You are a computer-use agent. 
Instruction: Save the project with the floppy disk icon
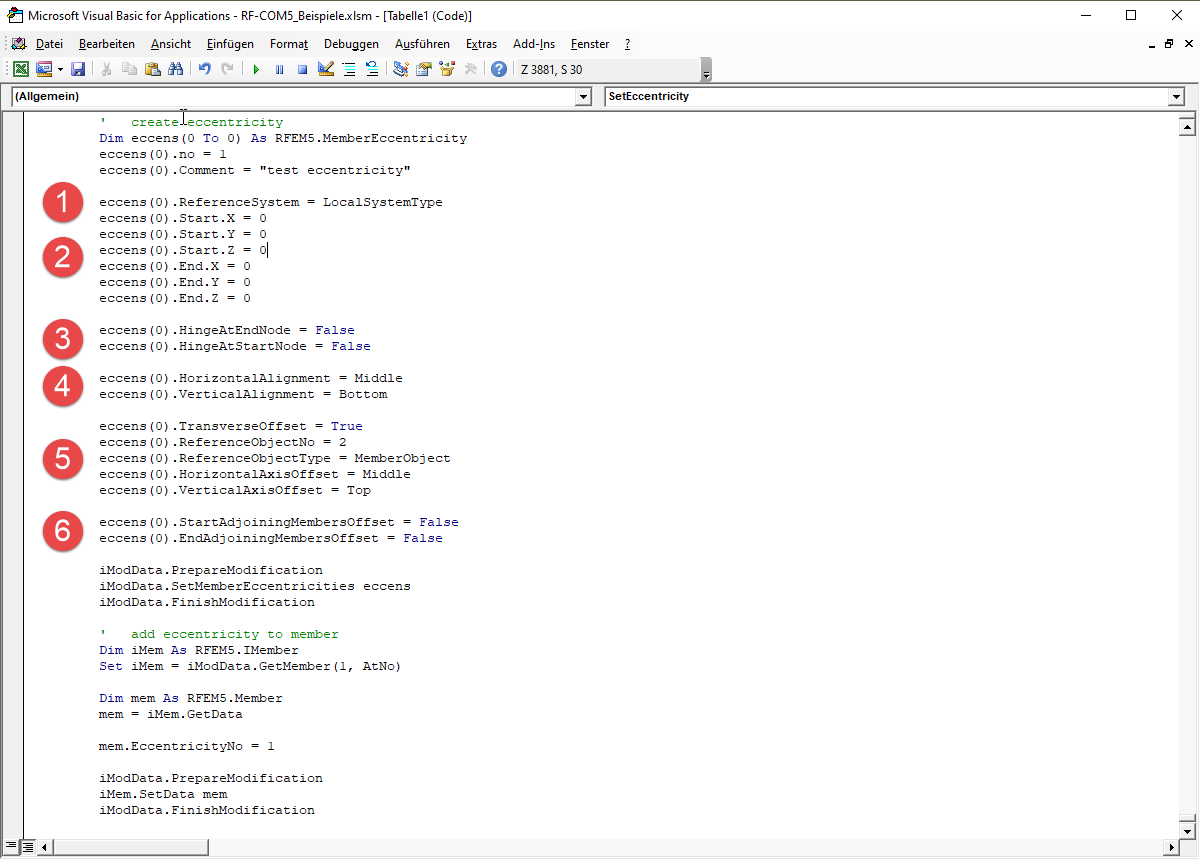point(78,69)
